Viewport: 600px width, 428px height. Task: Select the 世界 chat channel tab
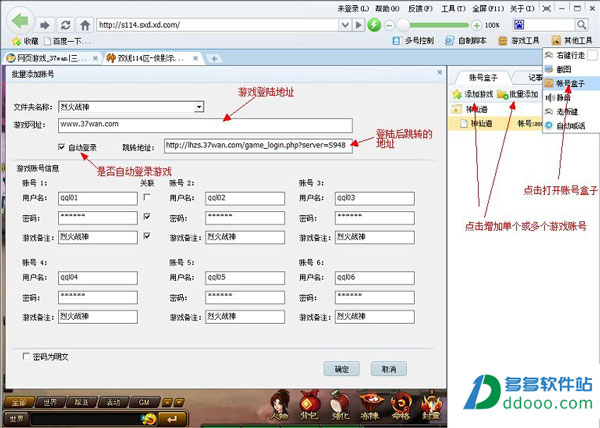(x=50, y=402)
